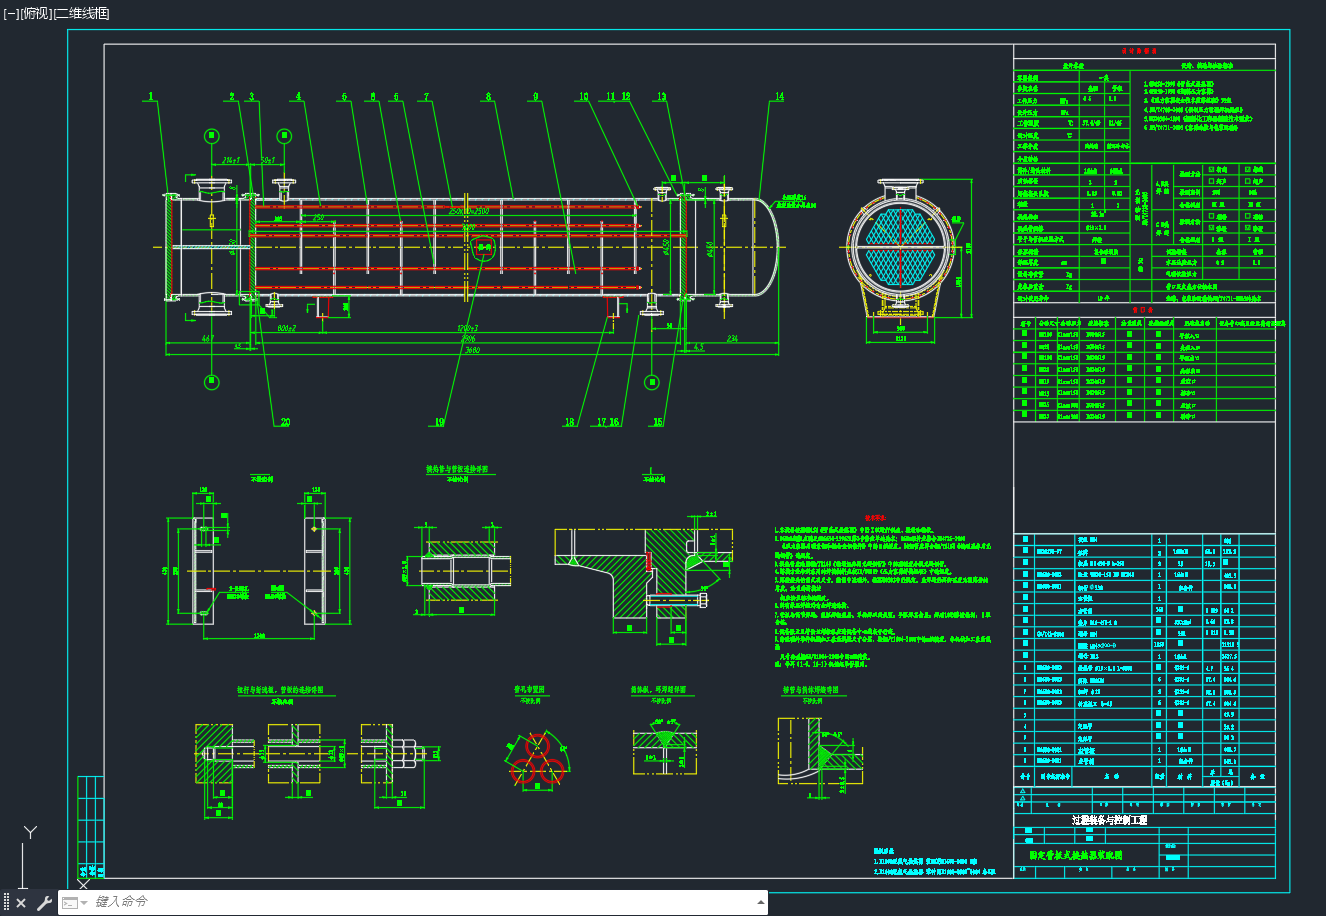Select the overall length dimension 3480
This screenshot has width=1326, height=916.
(x=472, y=349)
